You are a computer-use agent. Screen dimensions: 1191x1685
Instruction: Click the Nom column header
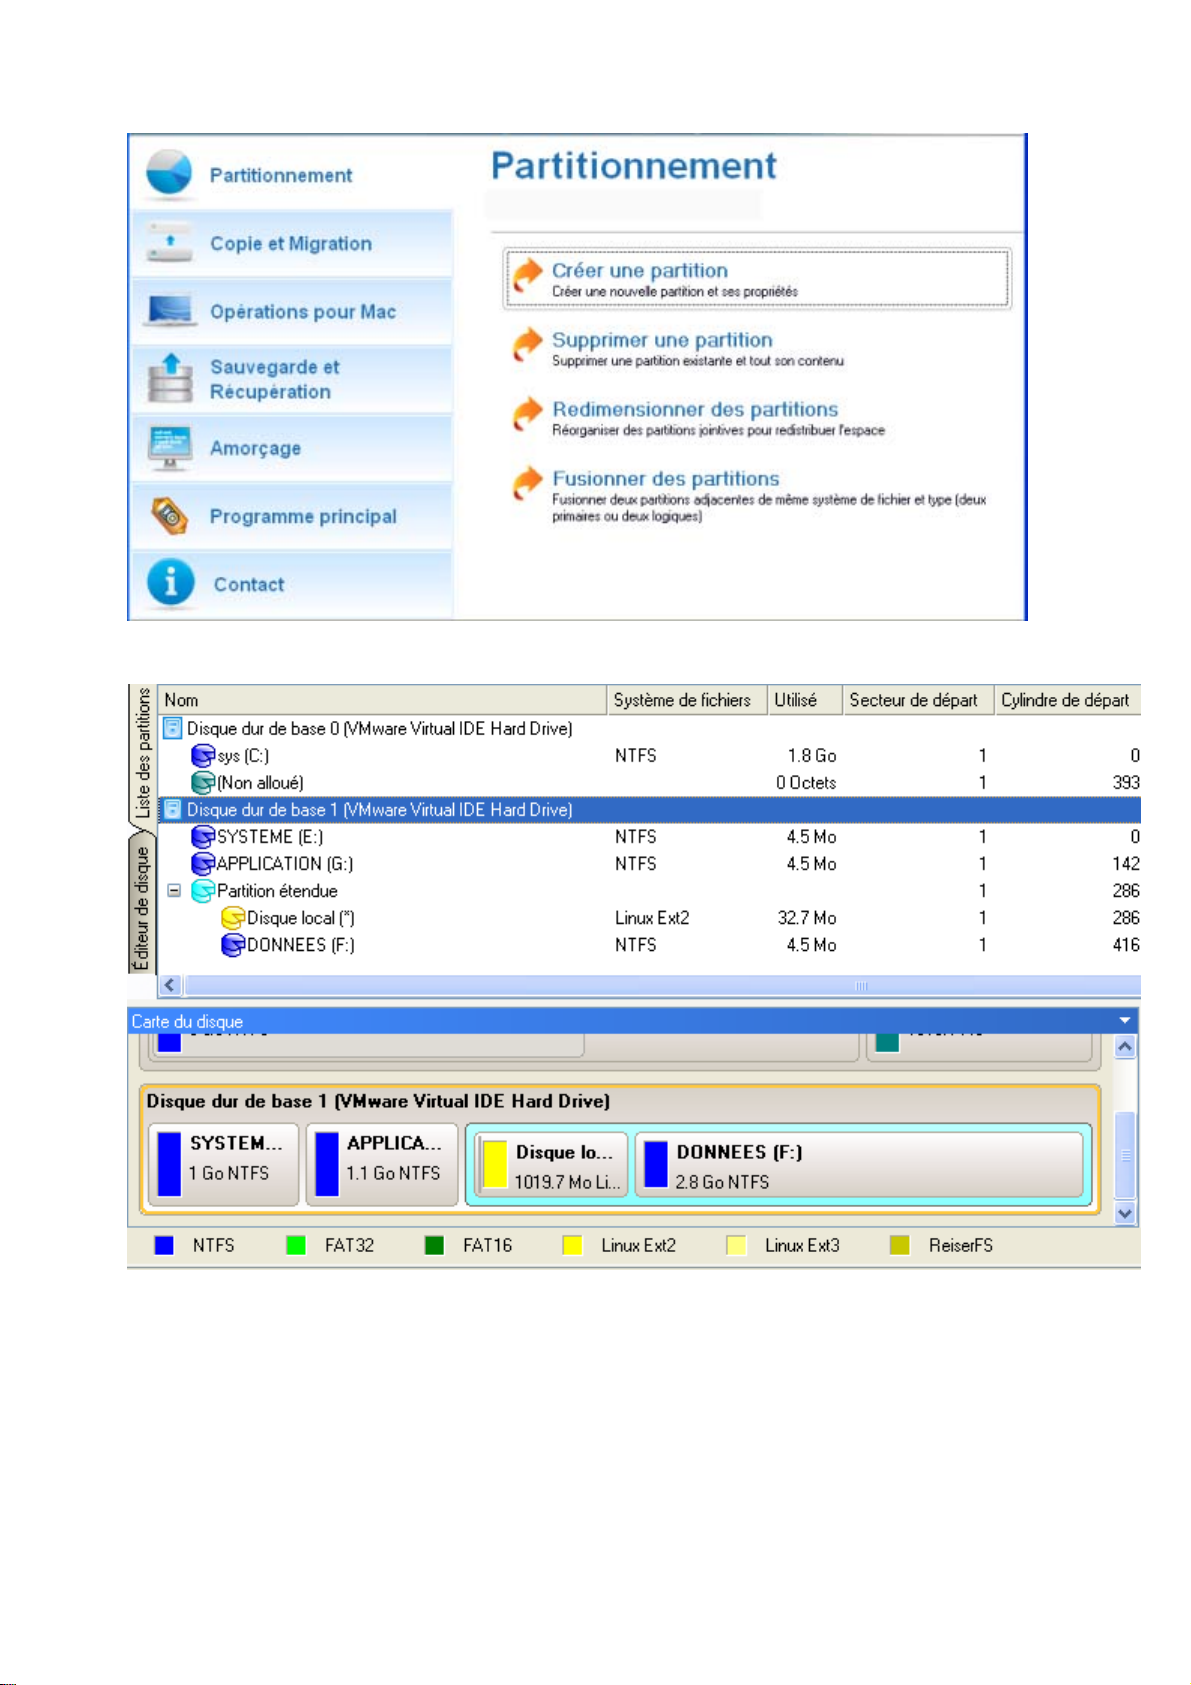click(x=383, y=700)
